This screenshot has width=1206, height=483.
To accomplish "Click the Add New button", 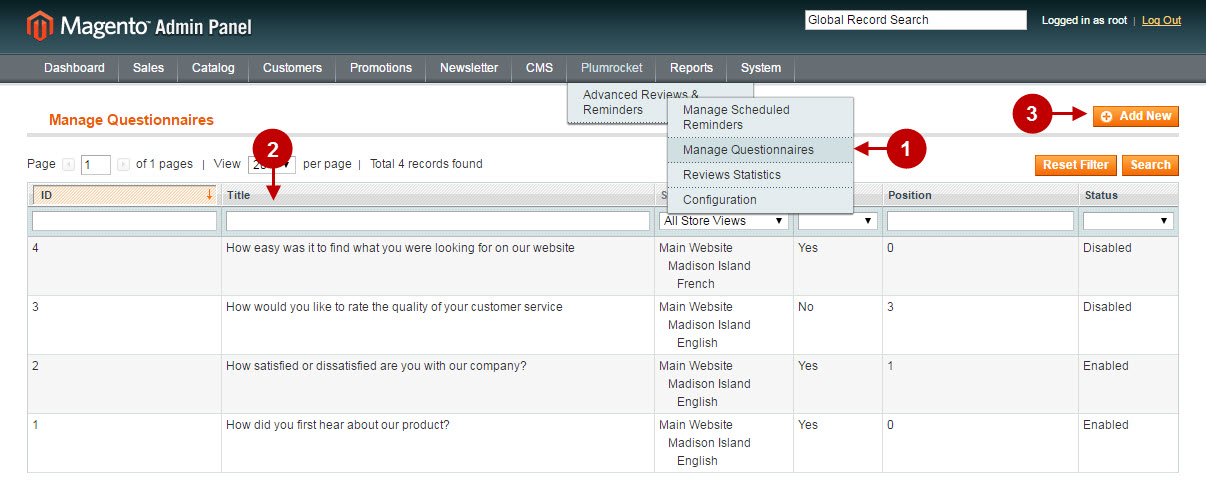I will (1135, 116).
